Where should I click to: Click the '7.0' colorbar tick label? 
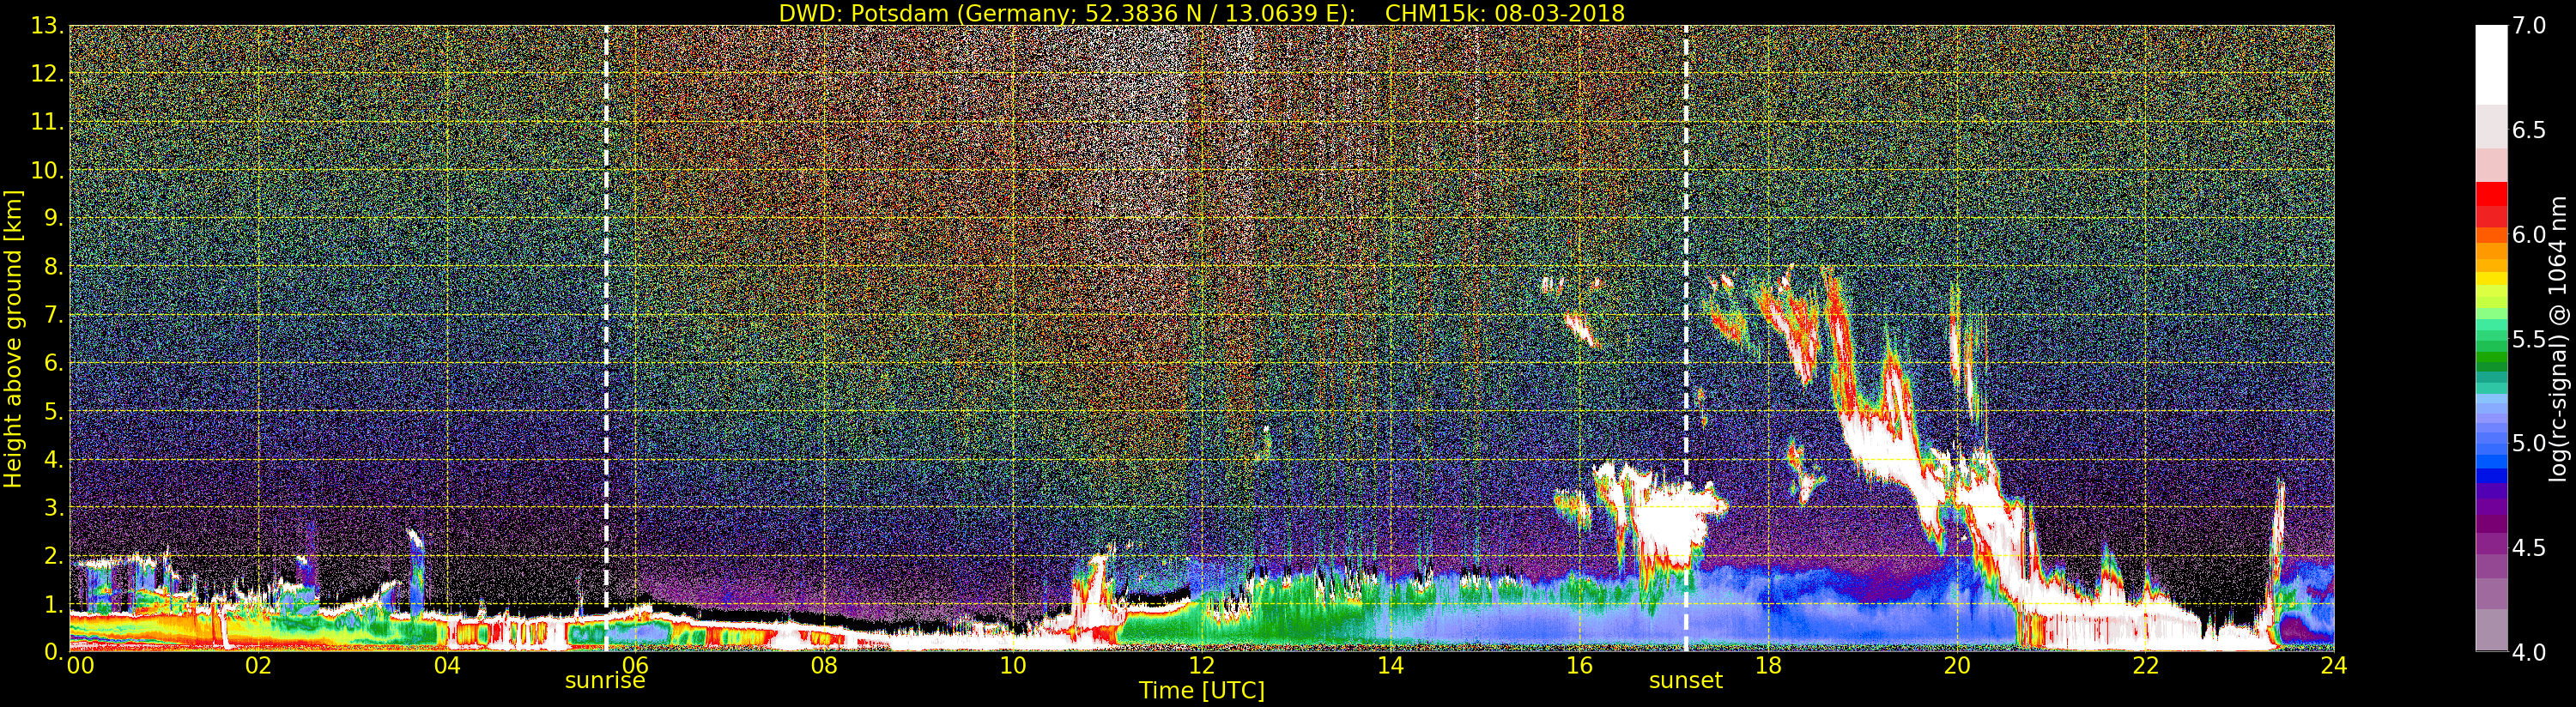[x=2529, y=26]
